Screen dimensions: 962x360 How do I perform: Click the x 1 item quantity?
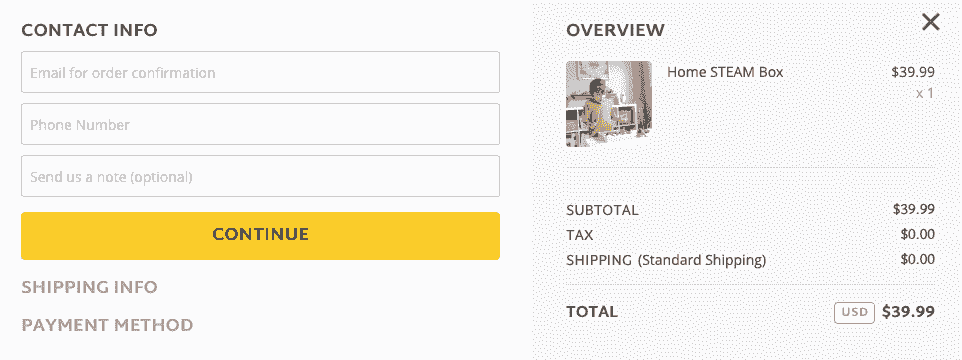pos(925,94)
